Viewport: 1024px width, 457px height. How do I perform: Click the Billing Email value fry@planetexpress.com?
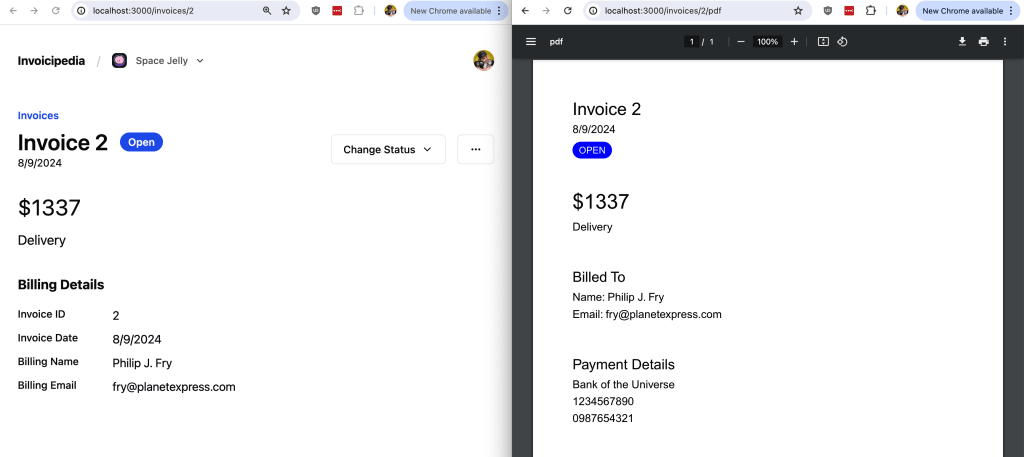point(174,387)
